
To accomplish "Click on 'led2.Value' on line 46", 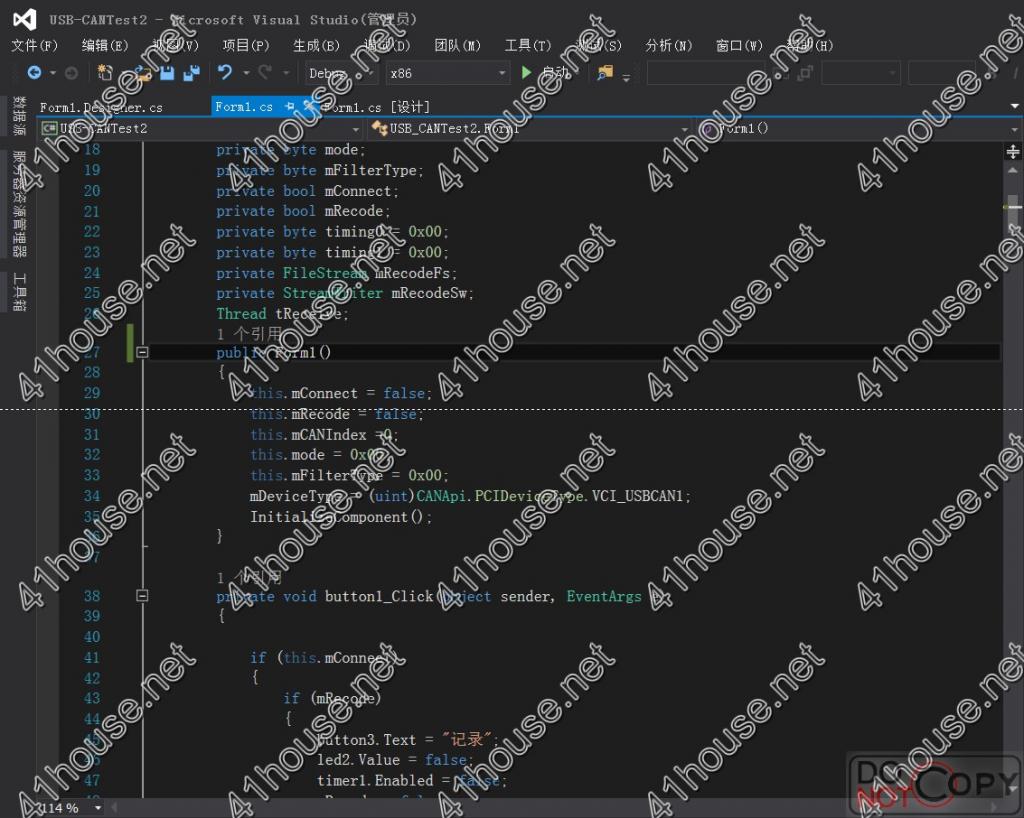I will 358,760.
